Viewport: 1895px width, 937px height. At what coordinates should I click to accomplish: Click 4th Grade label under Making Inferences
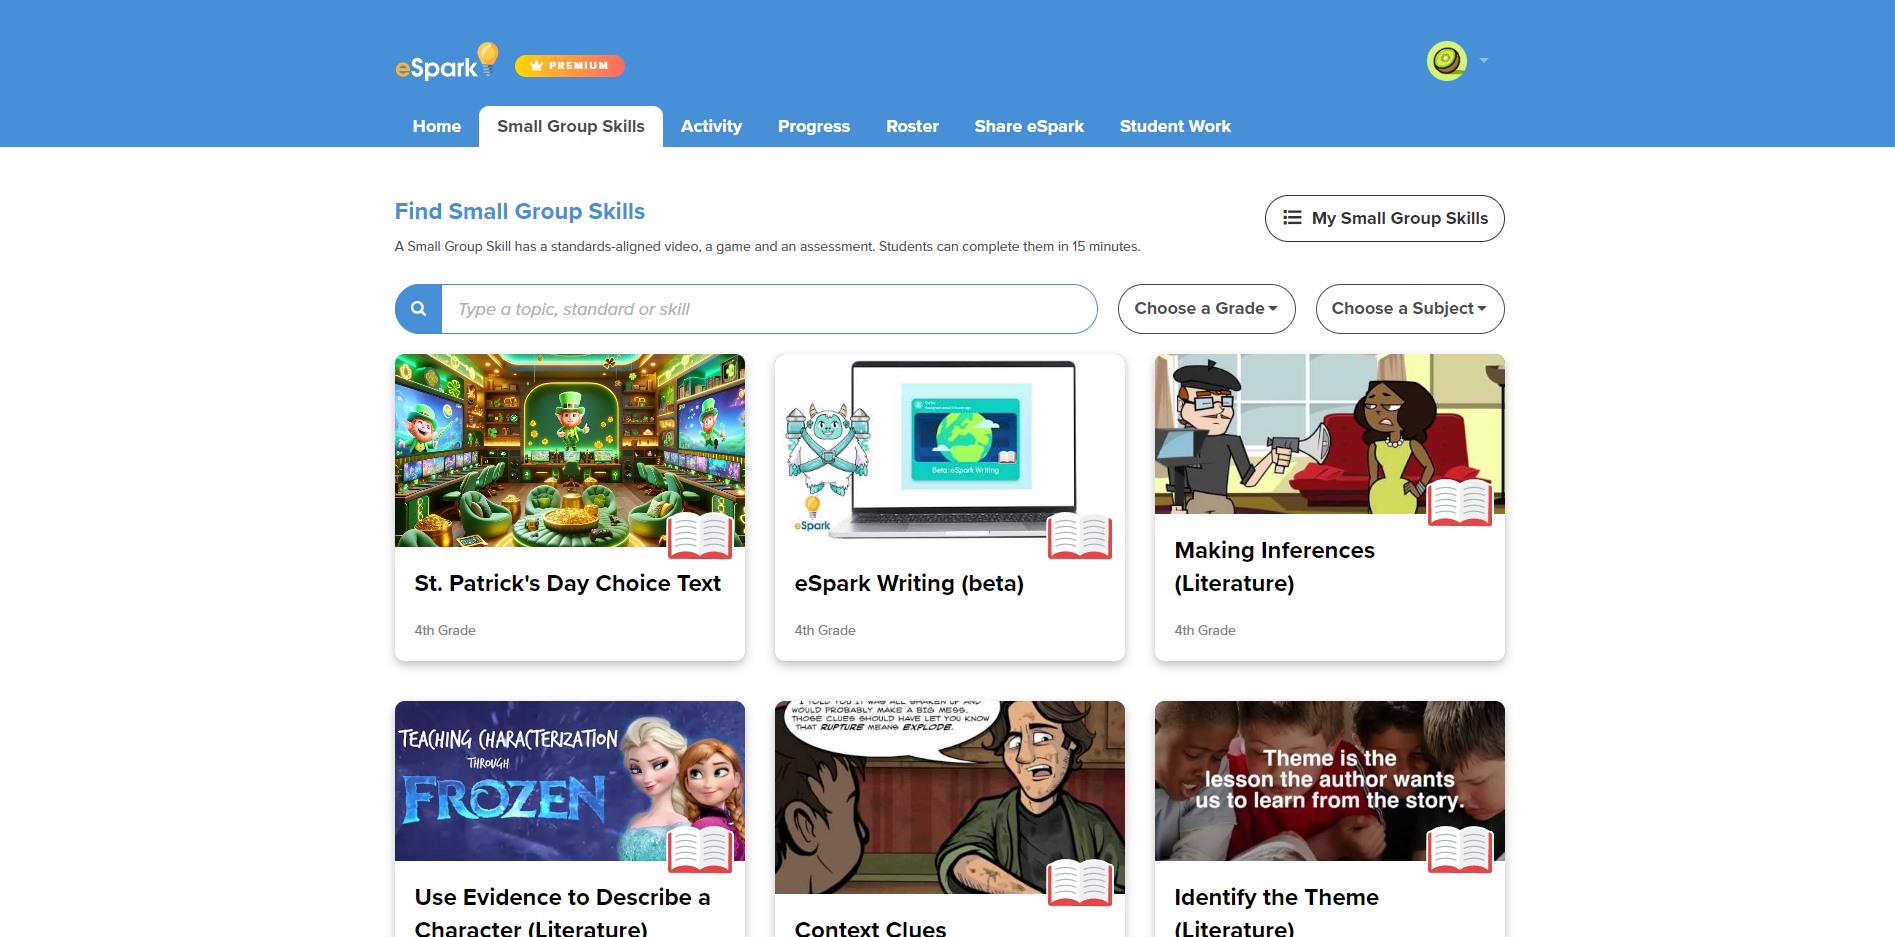(x=1205, y=630)
